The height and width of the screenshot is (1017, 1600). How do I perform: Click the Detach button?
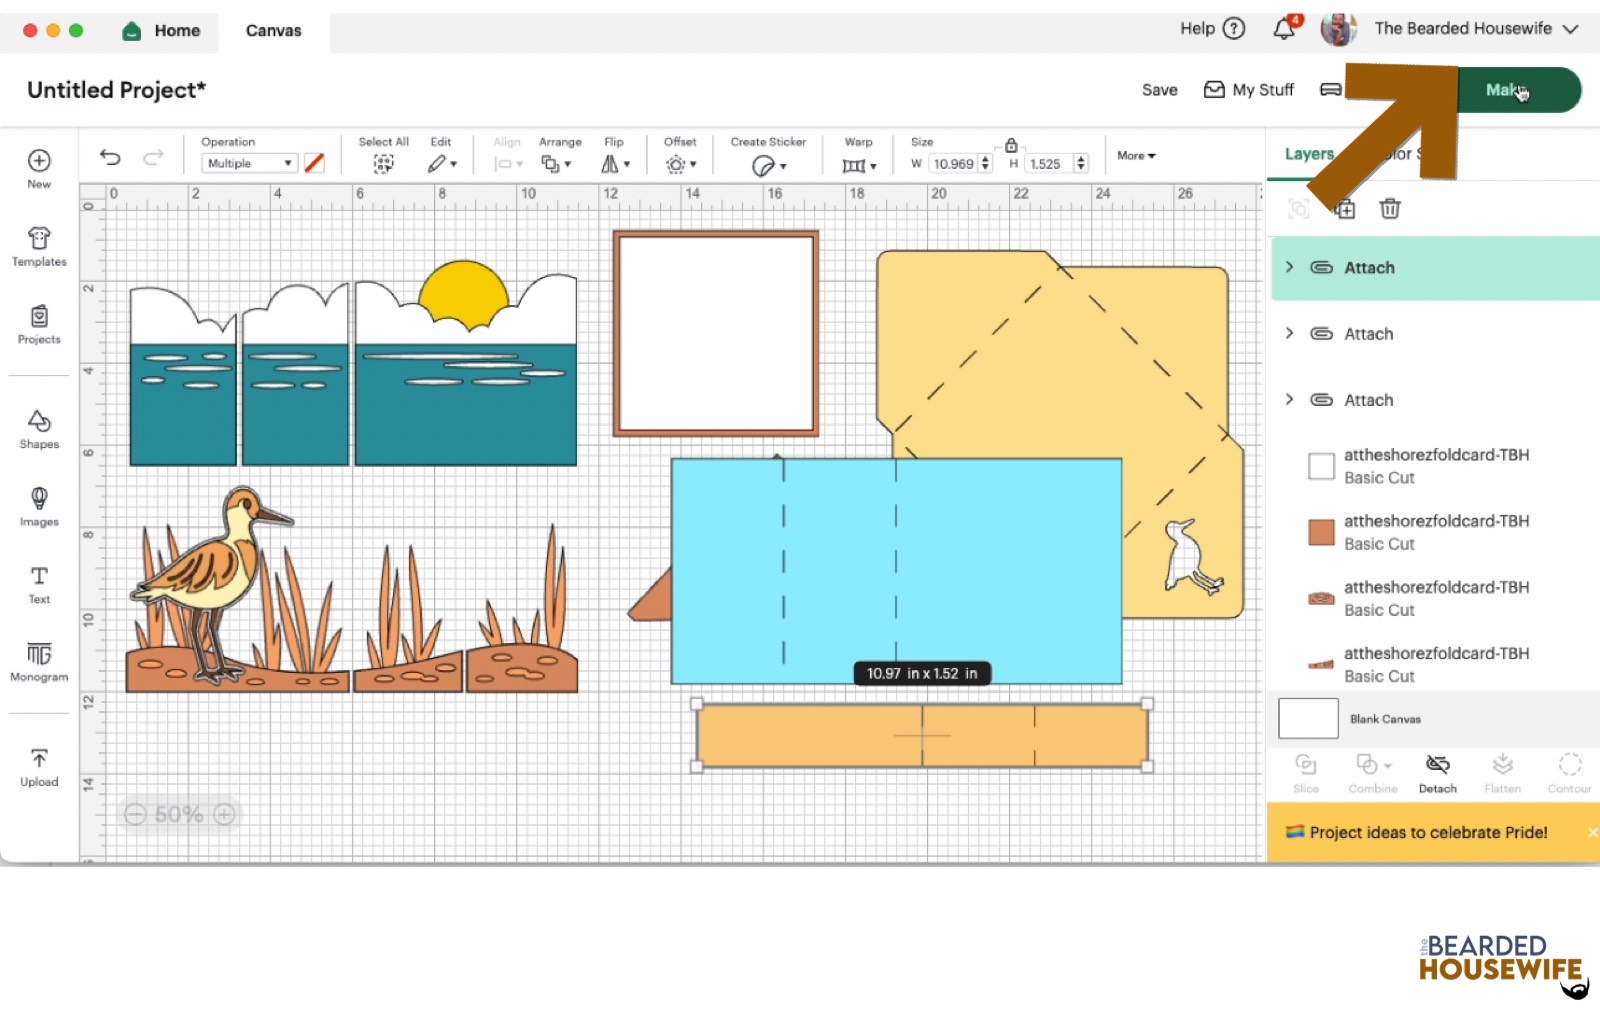pyautogui.click(x=1438, y=773)
